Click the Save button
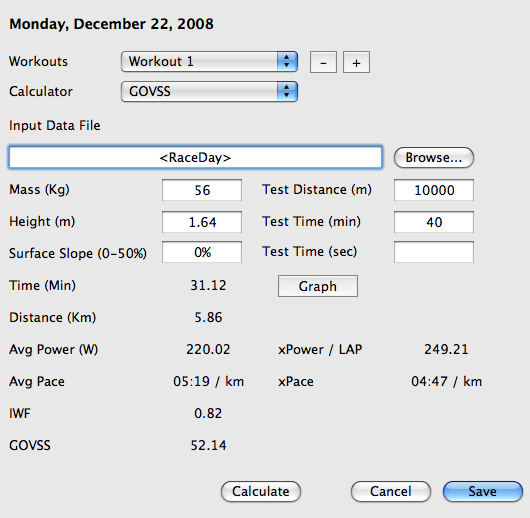This screenshot has height=518, width=530. pyautogui.click(x=483, y=491)
